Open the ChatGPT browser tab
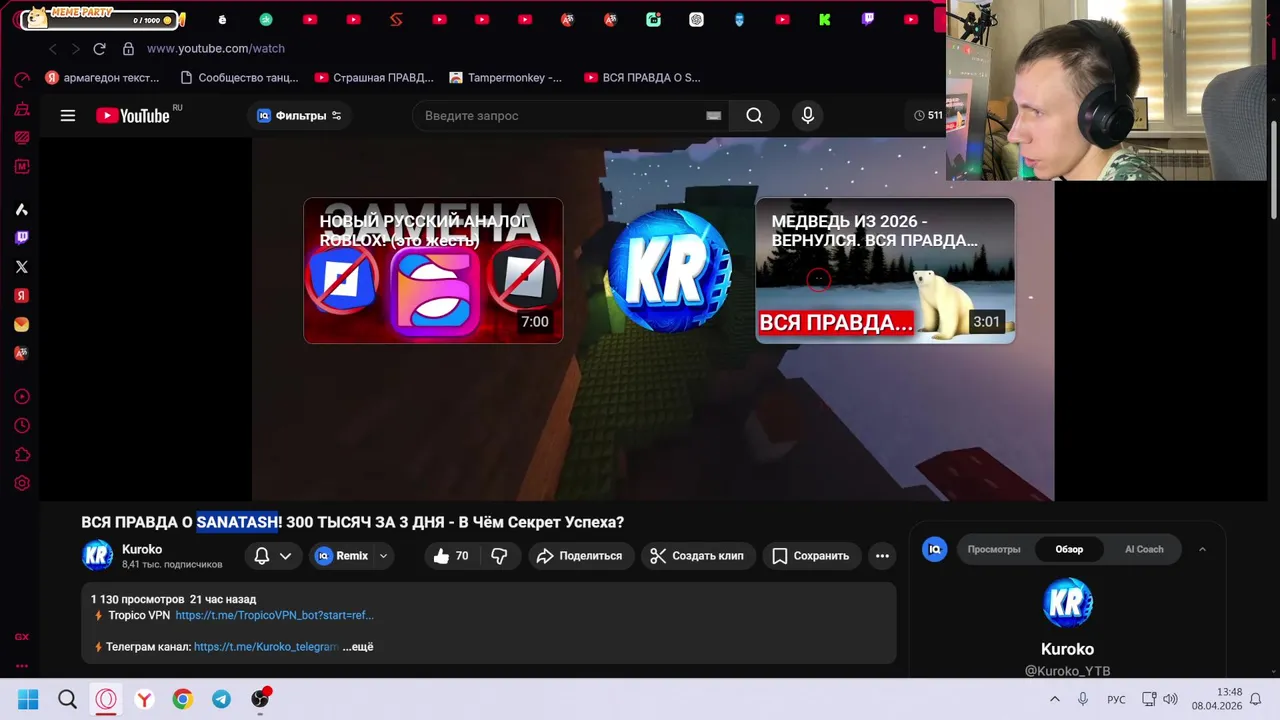Image resolution: width=1280 pixels, height=720 pixels. (696, 19)
